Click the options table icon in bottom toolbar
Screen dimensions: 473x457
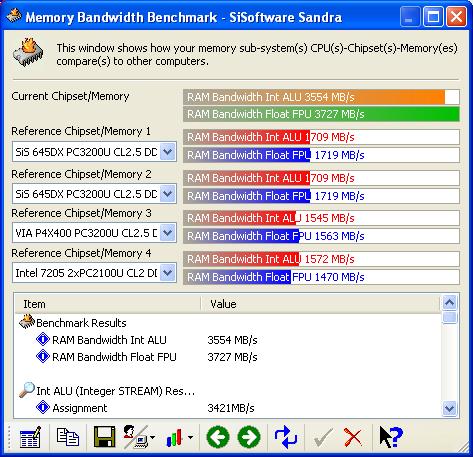30,437
